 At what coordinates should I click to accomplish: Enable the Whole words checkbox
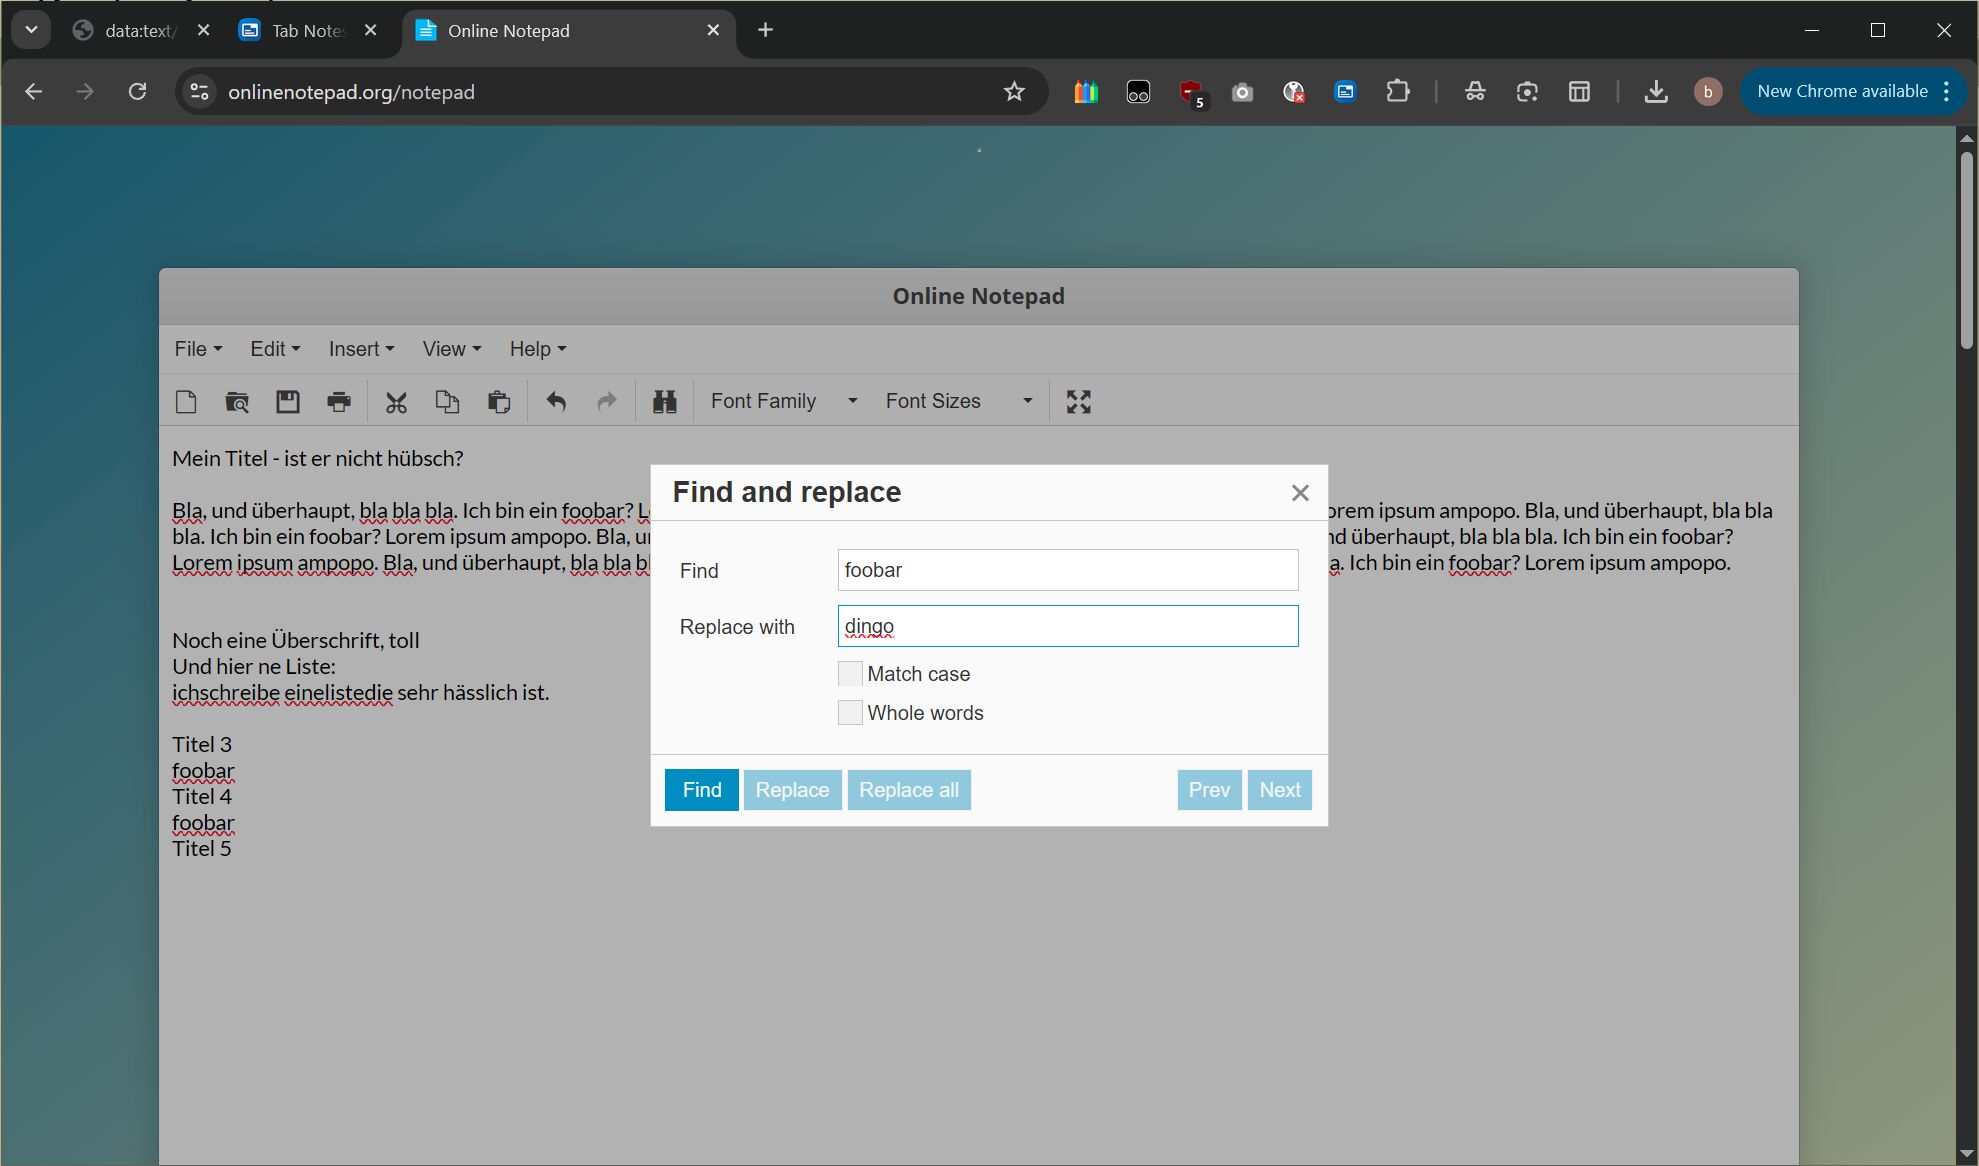(850, 713)
